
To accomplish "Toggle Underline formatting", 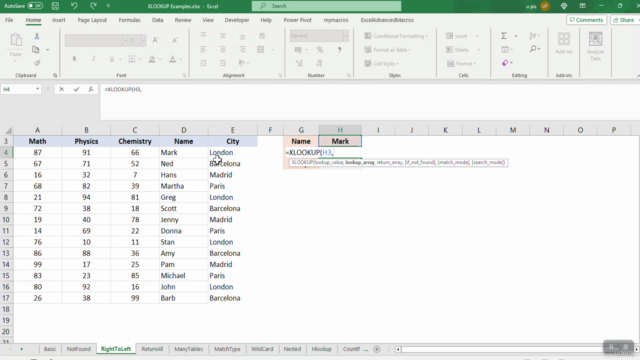I will point(111,59).
